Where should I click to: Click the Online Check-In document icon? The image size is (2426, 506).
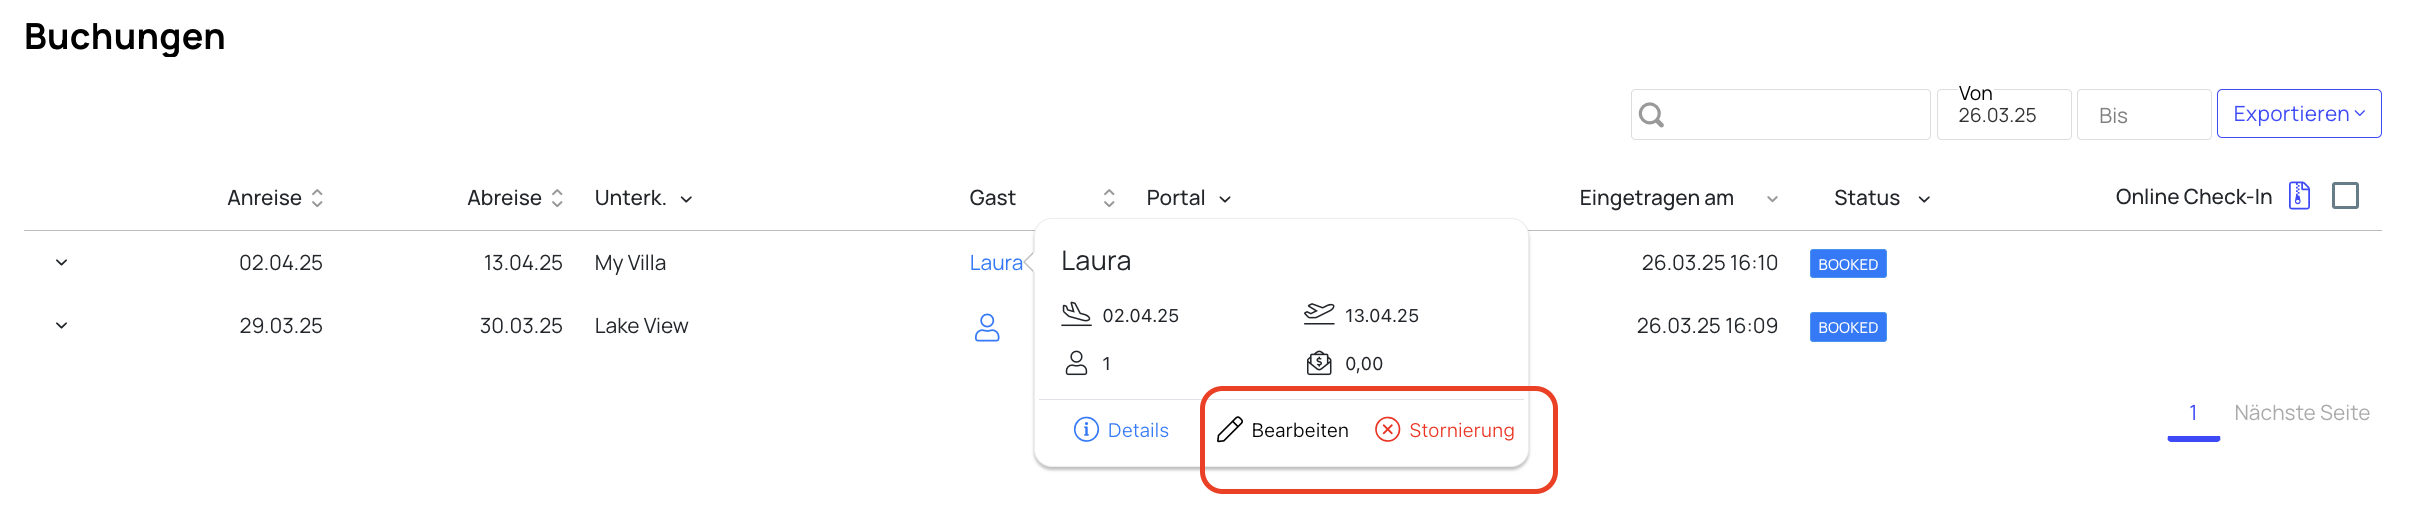2300,195
